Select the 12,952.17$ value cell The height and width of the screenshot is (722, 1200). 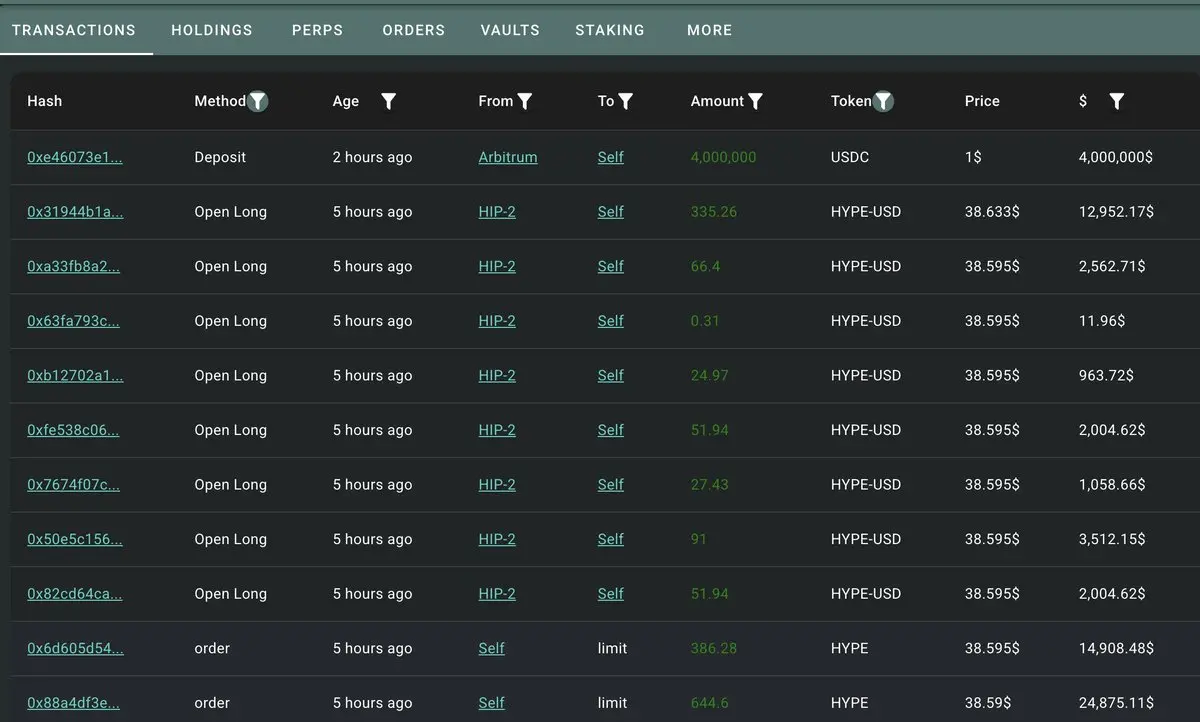pos(1116,212)
